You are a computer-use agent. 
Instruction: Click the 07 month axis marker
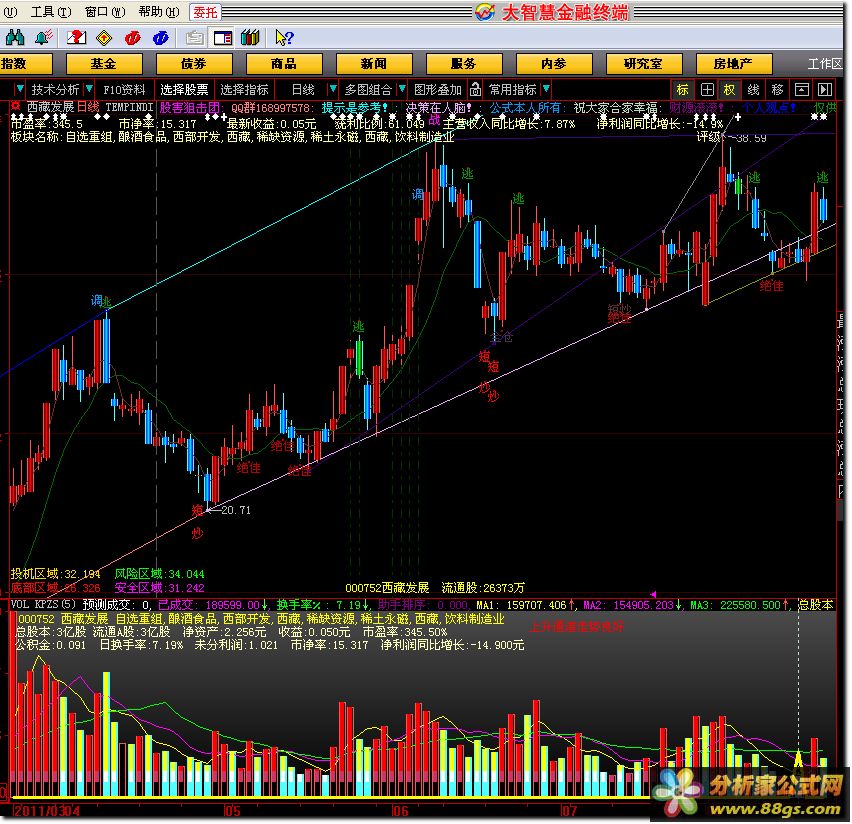569,811
